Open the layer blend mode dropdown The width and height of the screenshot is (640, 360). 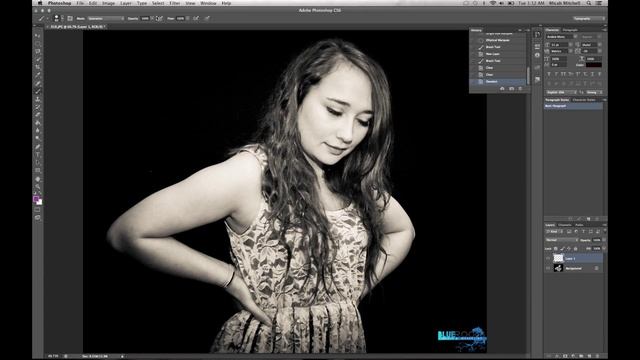tap(561, 240)
